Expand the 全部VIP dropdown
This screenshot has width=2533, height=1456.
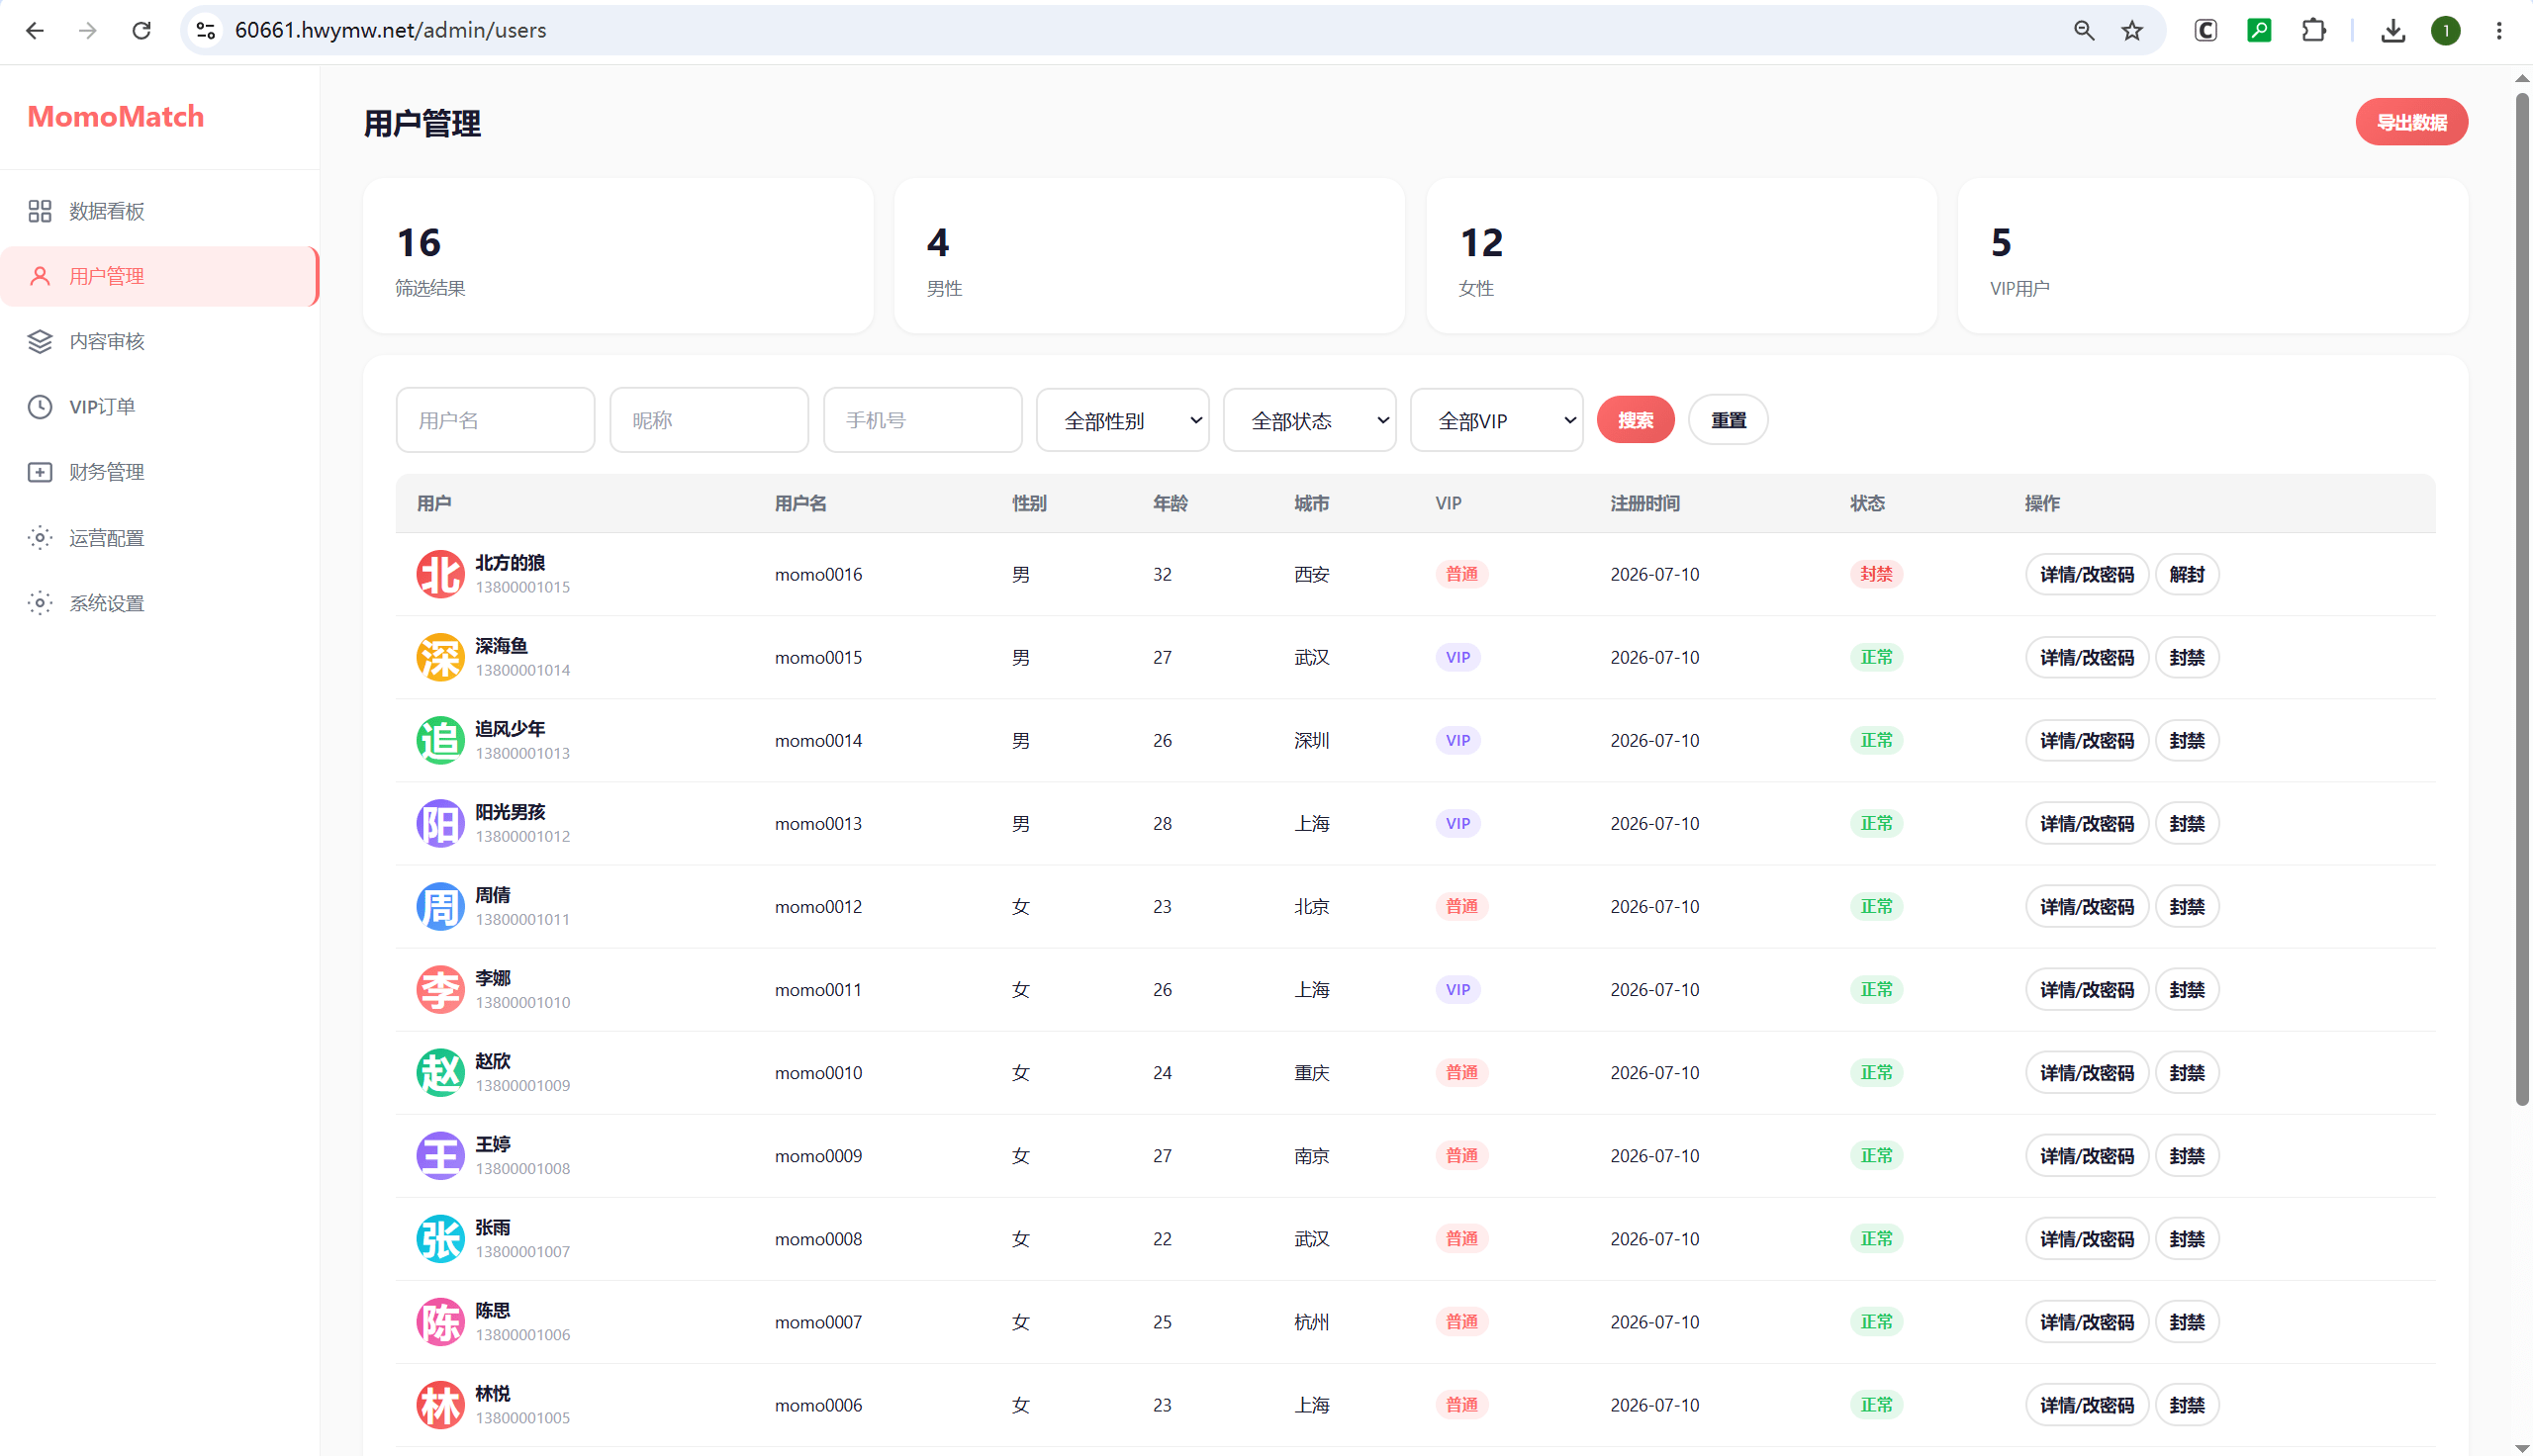1497,420
